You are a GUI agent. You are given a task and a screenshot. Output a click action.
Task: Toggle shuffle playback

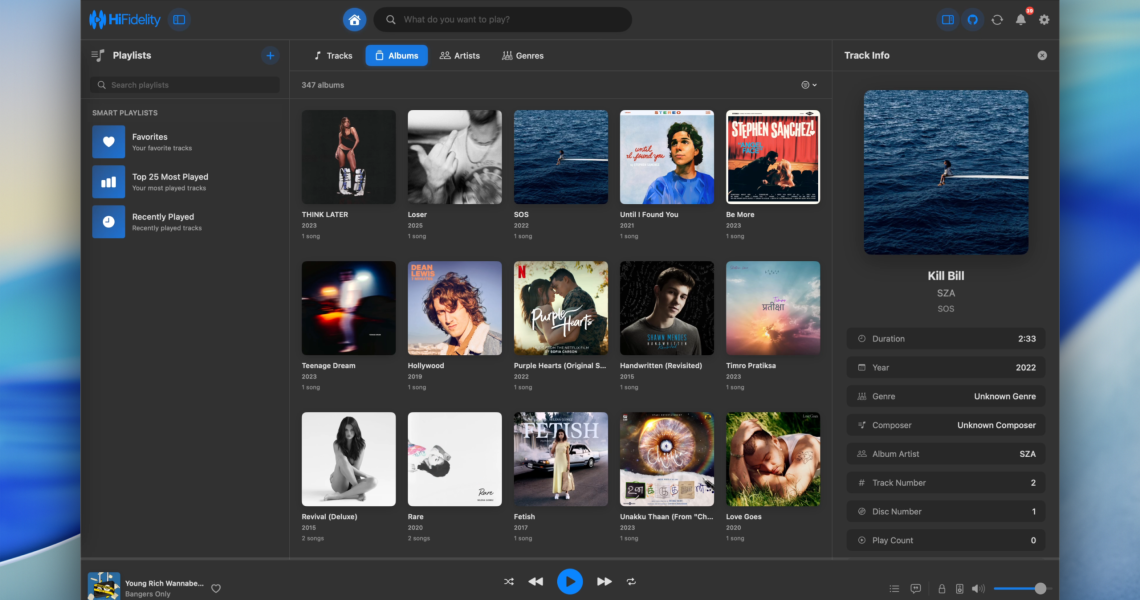509,581
